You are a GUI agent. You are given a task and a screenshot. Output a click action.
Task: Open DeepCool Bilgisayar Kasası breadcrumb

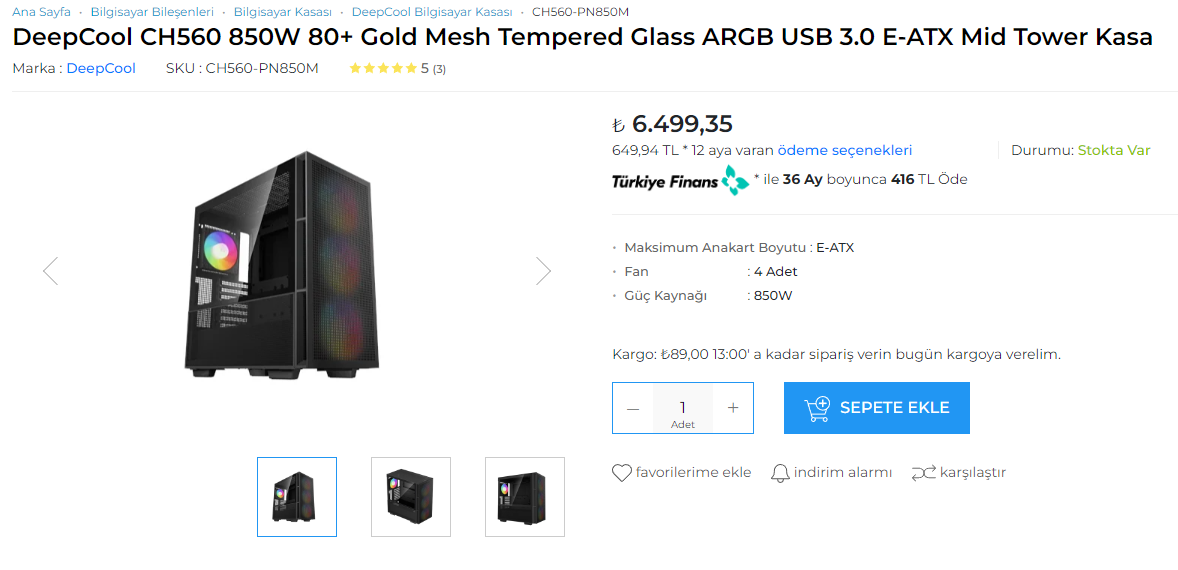coord(432,12)
